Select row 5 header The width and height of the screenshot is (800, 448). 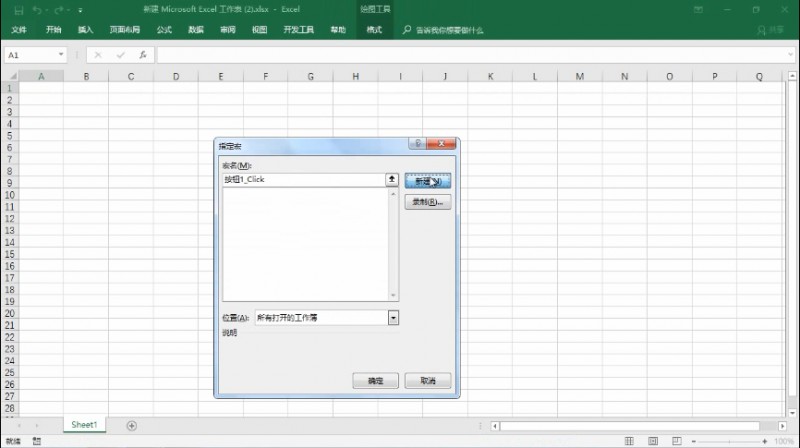point(10,136)
